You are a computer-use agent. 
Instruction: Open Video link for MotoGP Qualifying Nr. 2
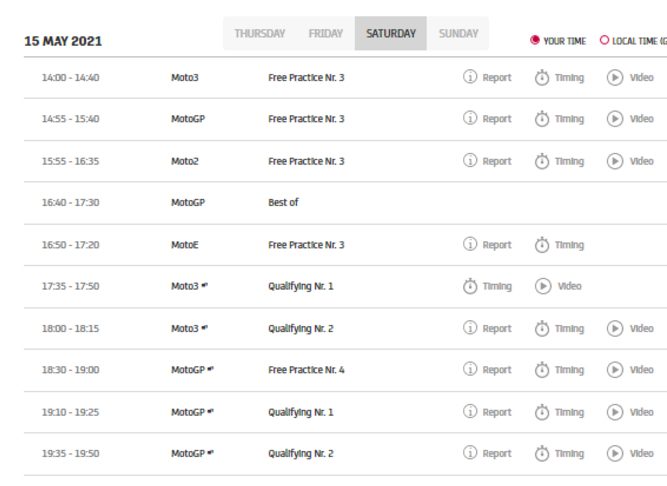(641, 454)
